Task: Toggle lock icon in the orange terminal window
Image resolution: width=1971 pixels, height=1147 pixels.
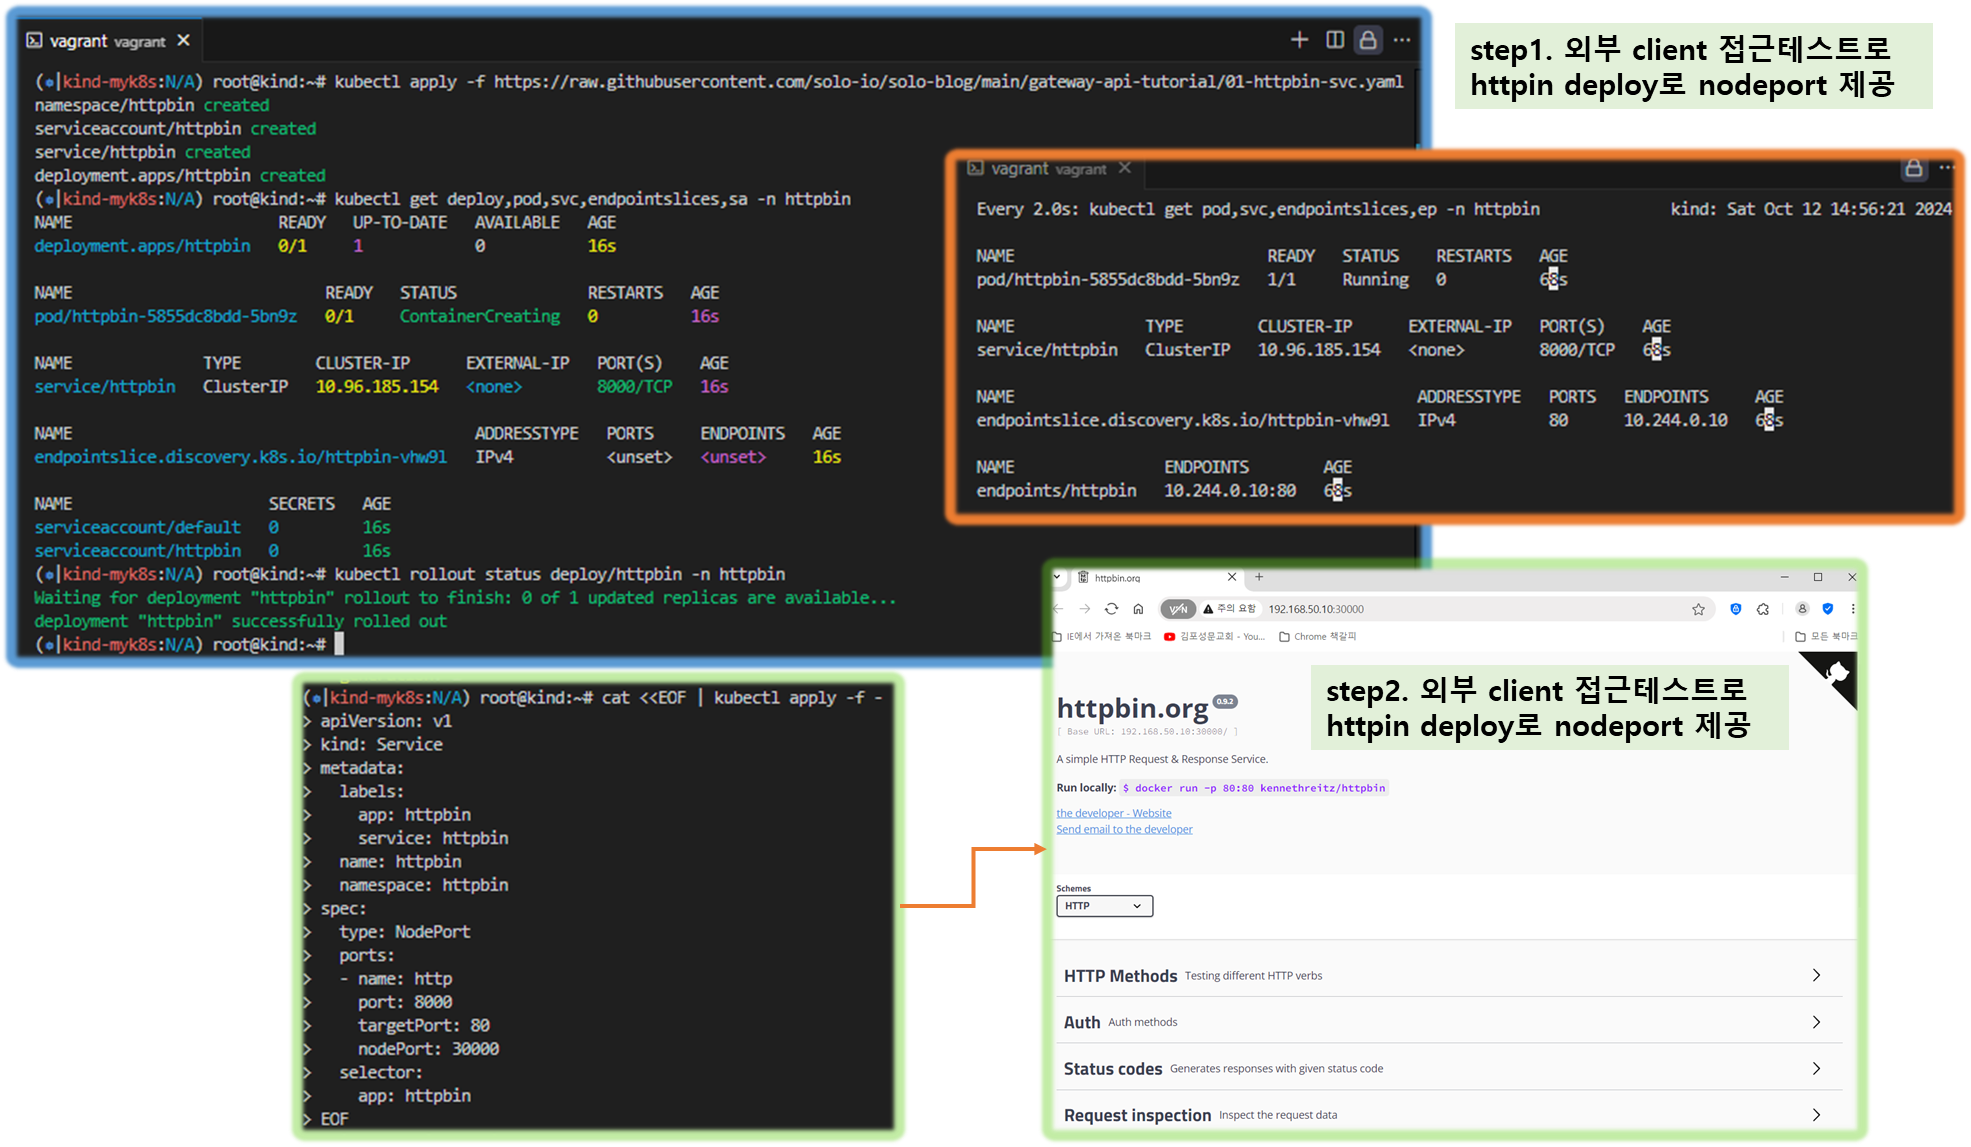Action: pos(1913,168)
